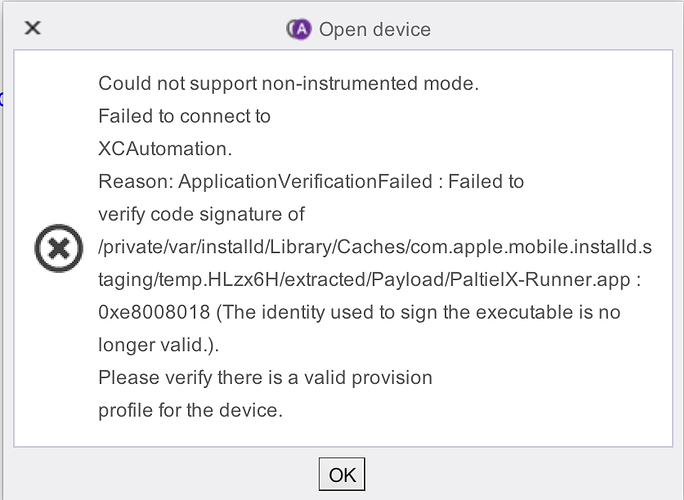
Task: Click the 'profile for the device.' line
Action: 191,410
